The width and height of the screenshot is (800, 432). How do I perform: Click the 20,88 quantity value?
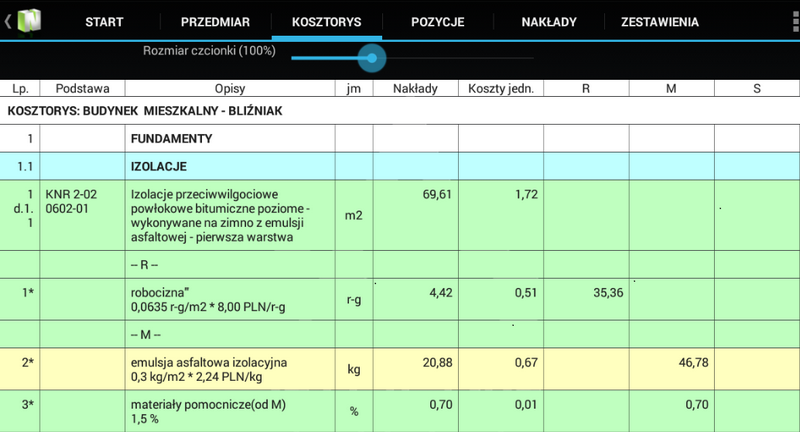pos(437,363)
